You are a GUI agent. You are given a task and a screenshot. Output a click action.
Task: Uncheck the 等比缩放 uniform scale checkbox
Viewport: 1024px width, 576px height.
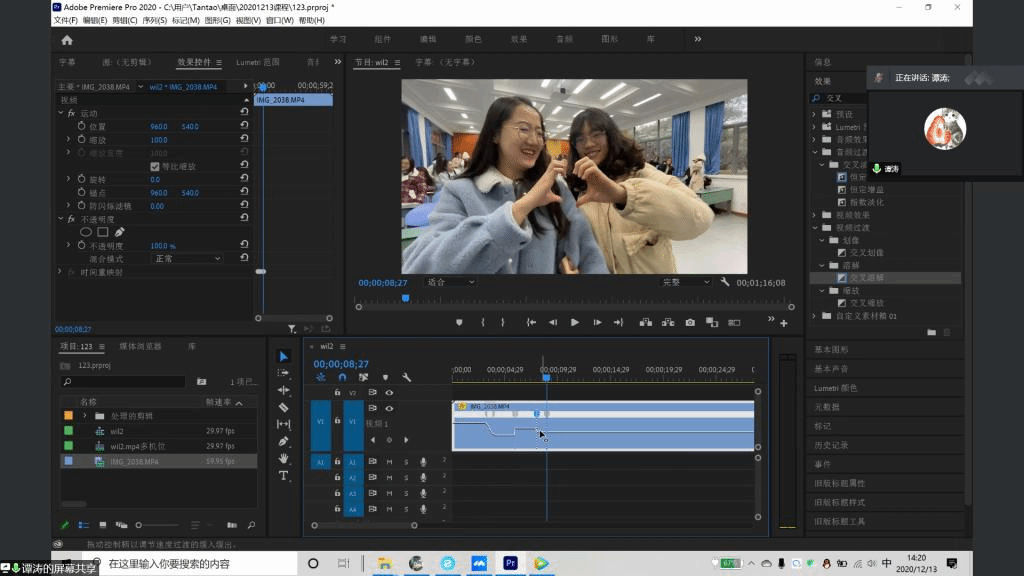[155, 166]
